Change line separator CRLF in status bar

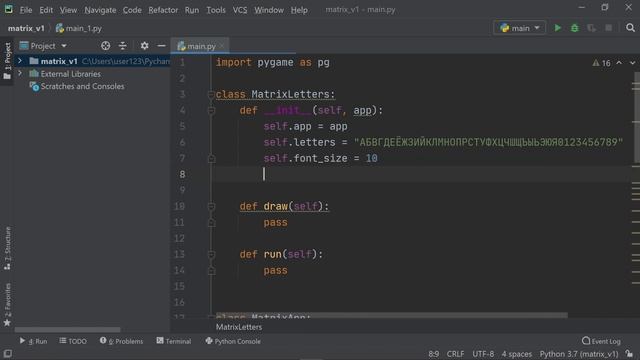tap(455, 354)
